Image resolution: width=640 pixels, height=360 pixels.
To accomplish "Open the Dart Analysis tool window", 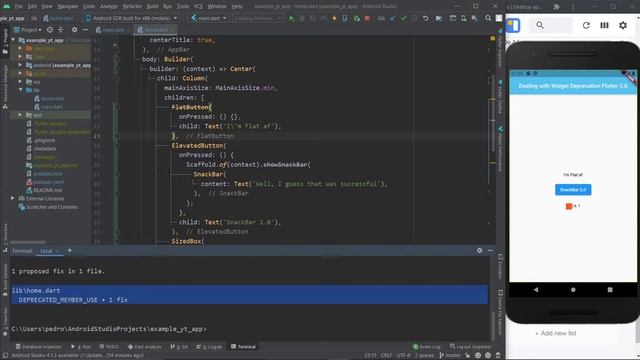I will point(144,347).
